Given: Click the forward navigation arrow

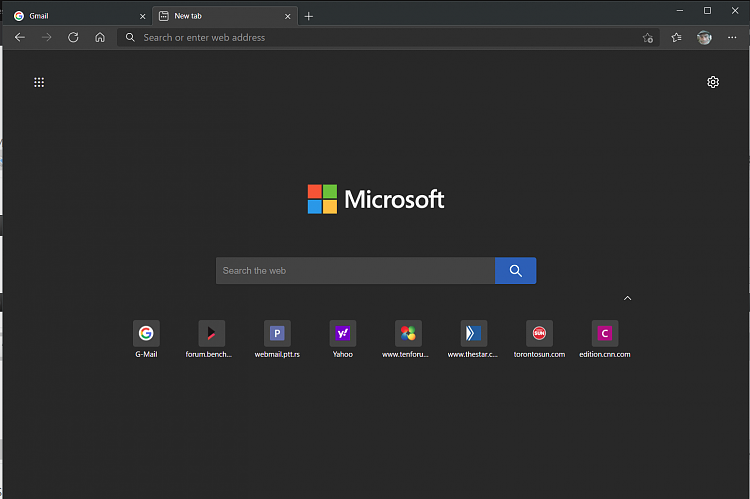Looking at the screenshot, I should 46,37.
